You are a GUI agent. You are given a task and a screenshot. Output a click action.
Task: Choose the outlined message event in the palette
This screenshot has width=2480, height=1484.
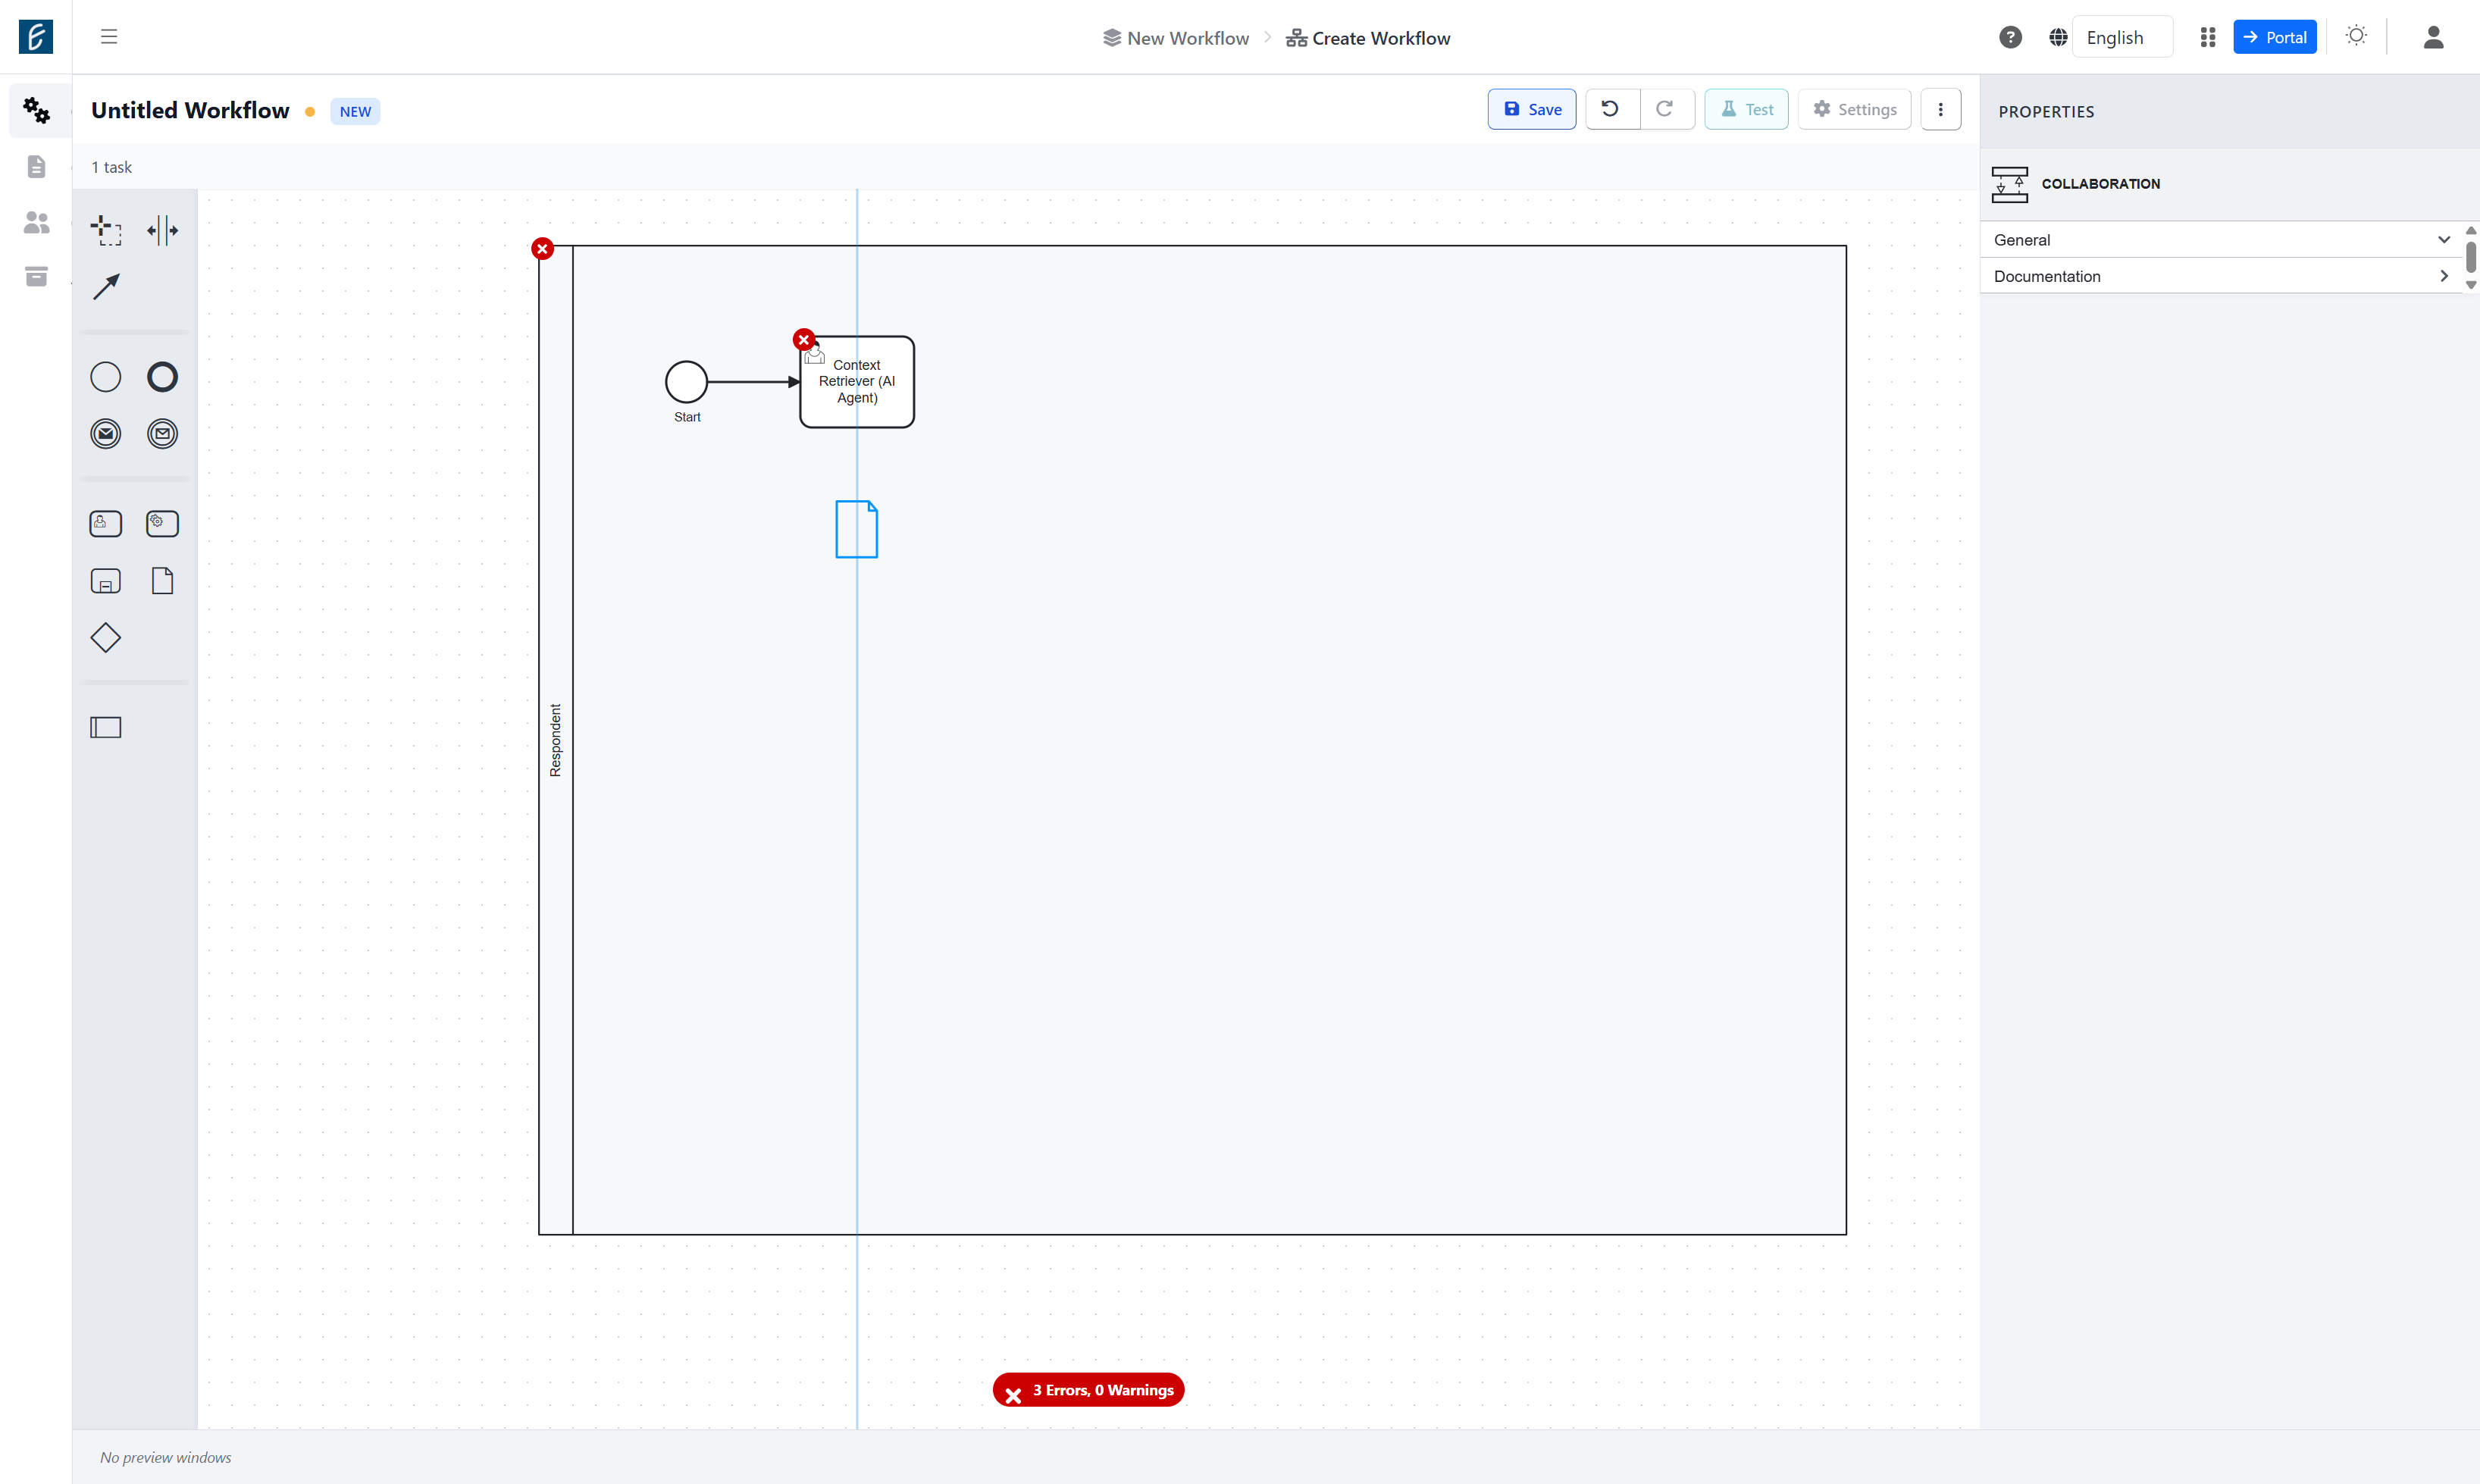(162, 434)
